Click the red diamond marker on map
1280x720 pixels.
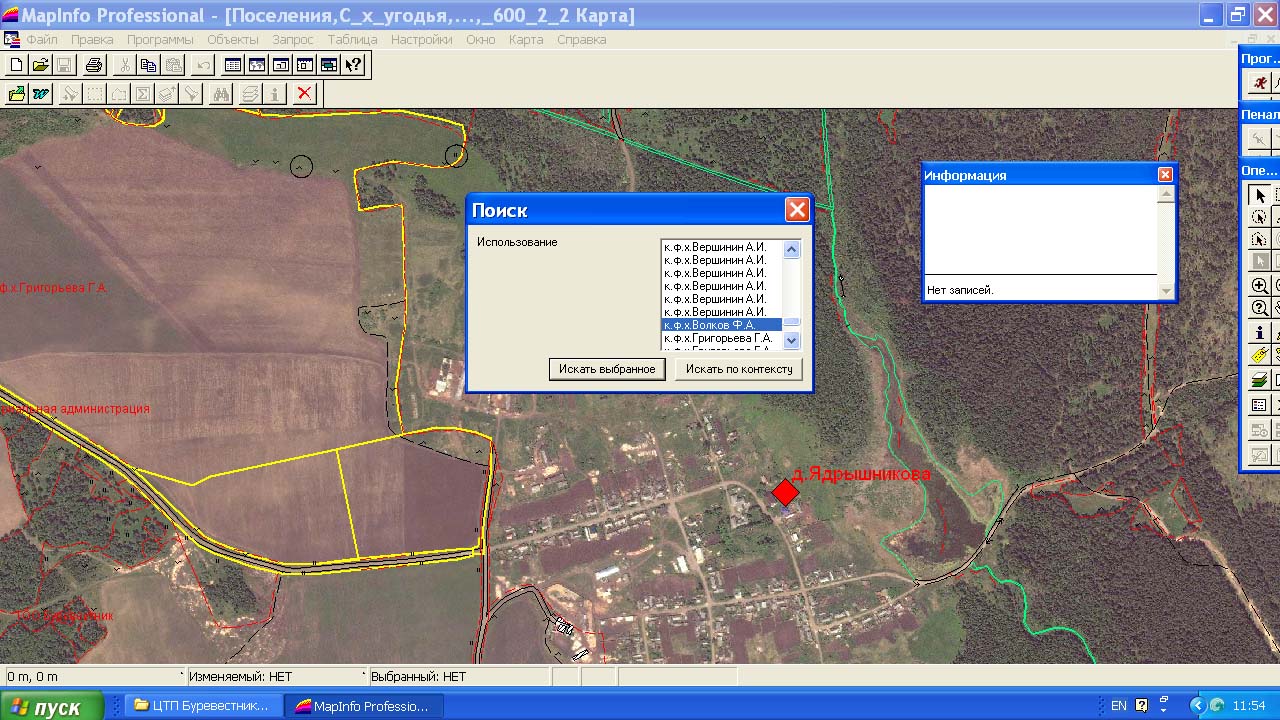tap(786, 492)
